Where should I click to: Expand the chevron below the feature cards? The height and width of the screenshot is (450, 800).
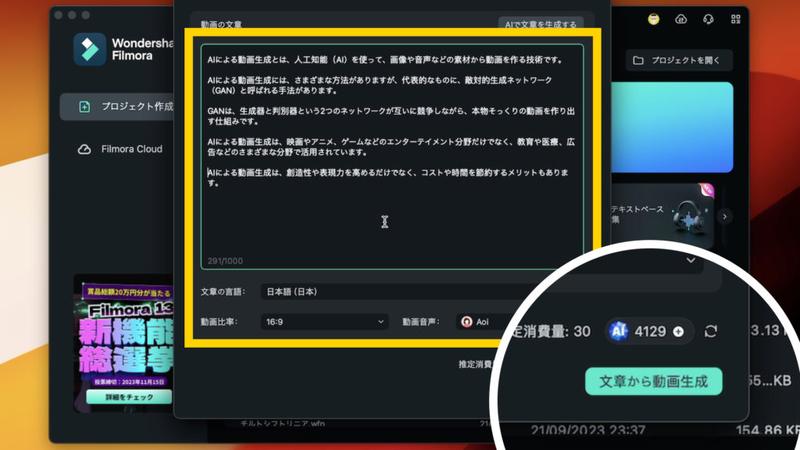[690, 260]
